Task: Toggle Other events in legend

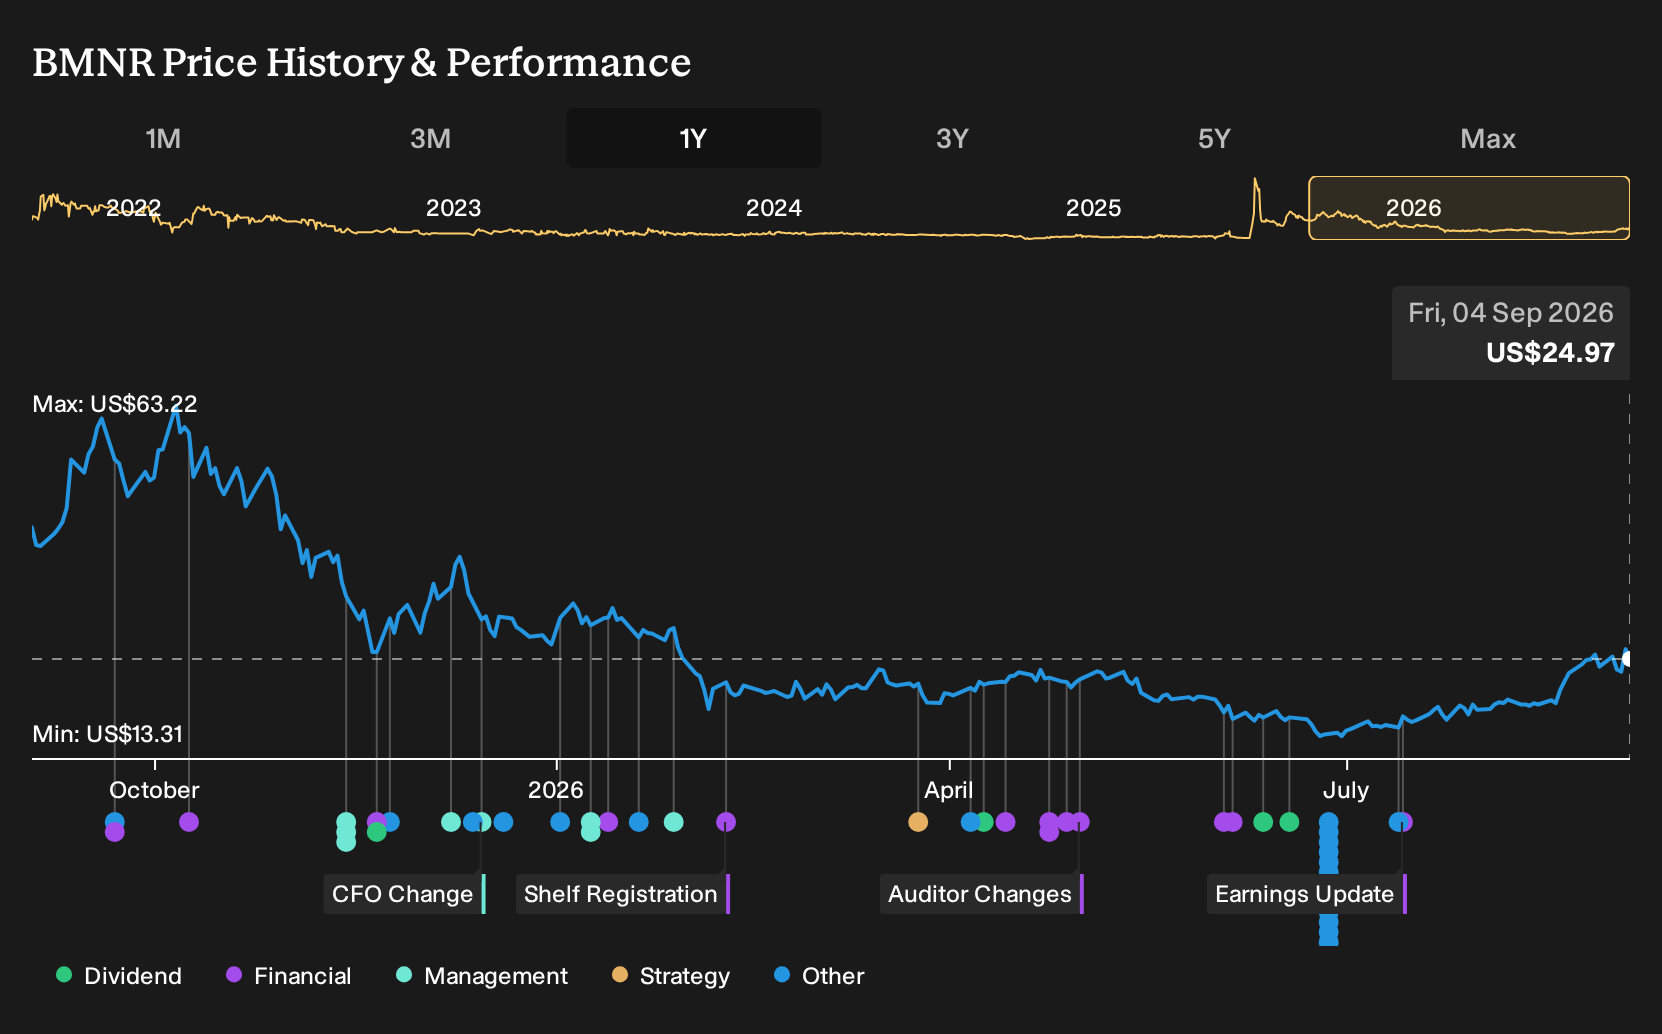Action: (819, 976)
